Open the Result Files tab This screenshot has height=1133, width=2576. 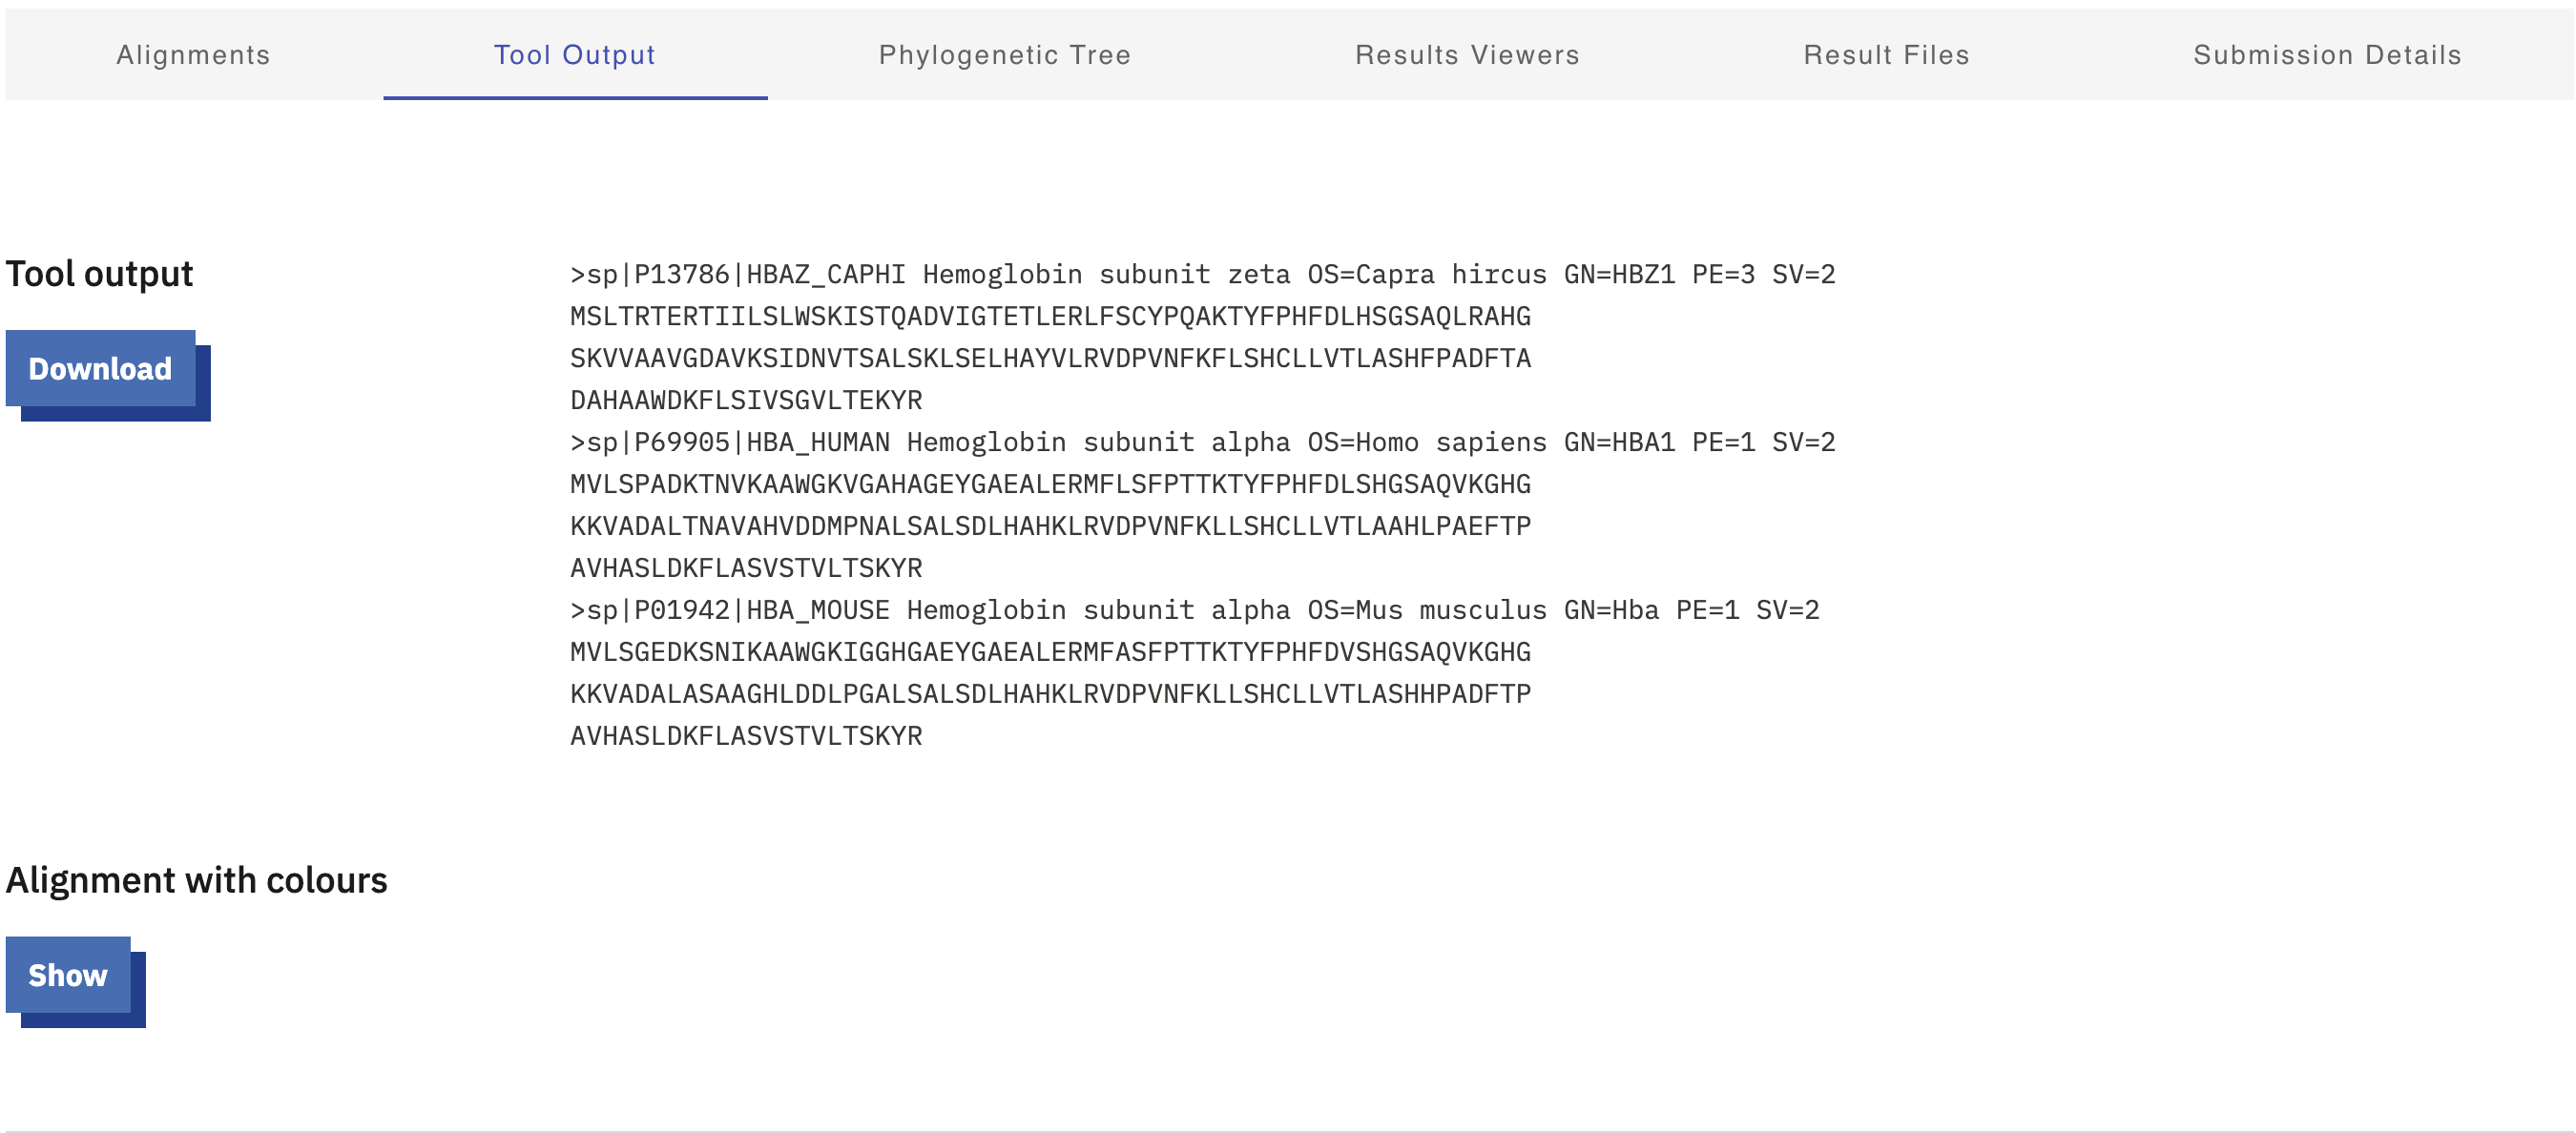pos(1886,55)
